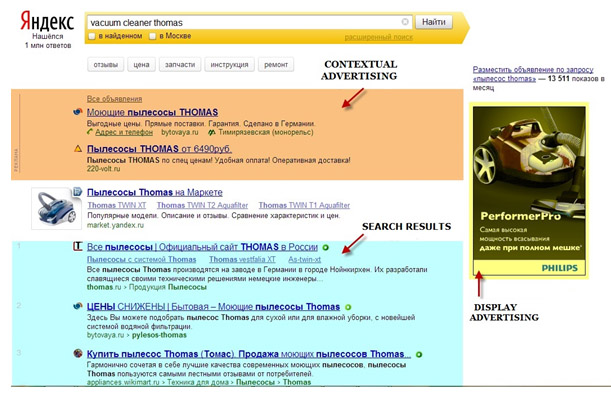Image resolution: width=611 pixels, height=395 pixels.
Task: Select the запчасти suggestion button
Action: coord(180,65)
